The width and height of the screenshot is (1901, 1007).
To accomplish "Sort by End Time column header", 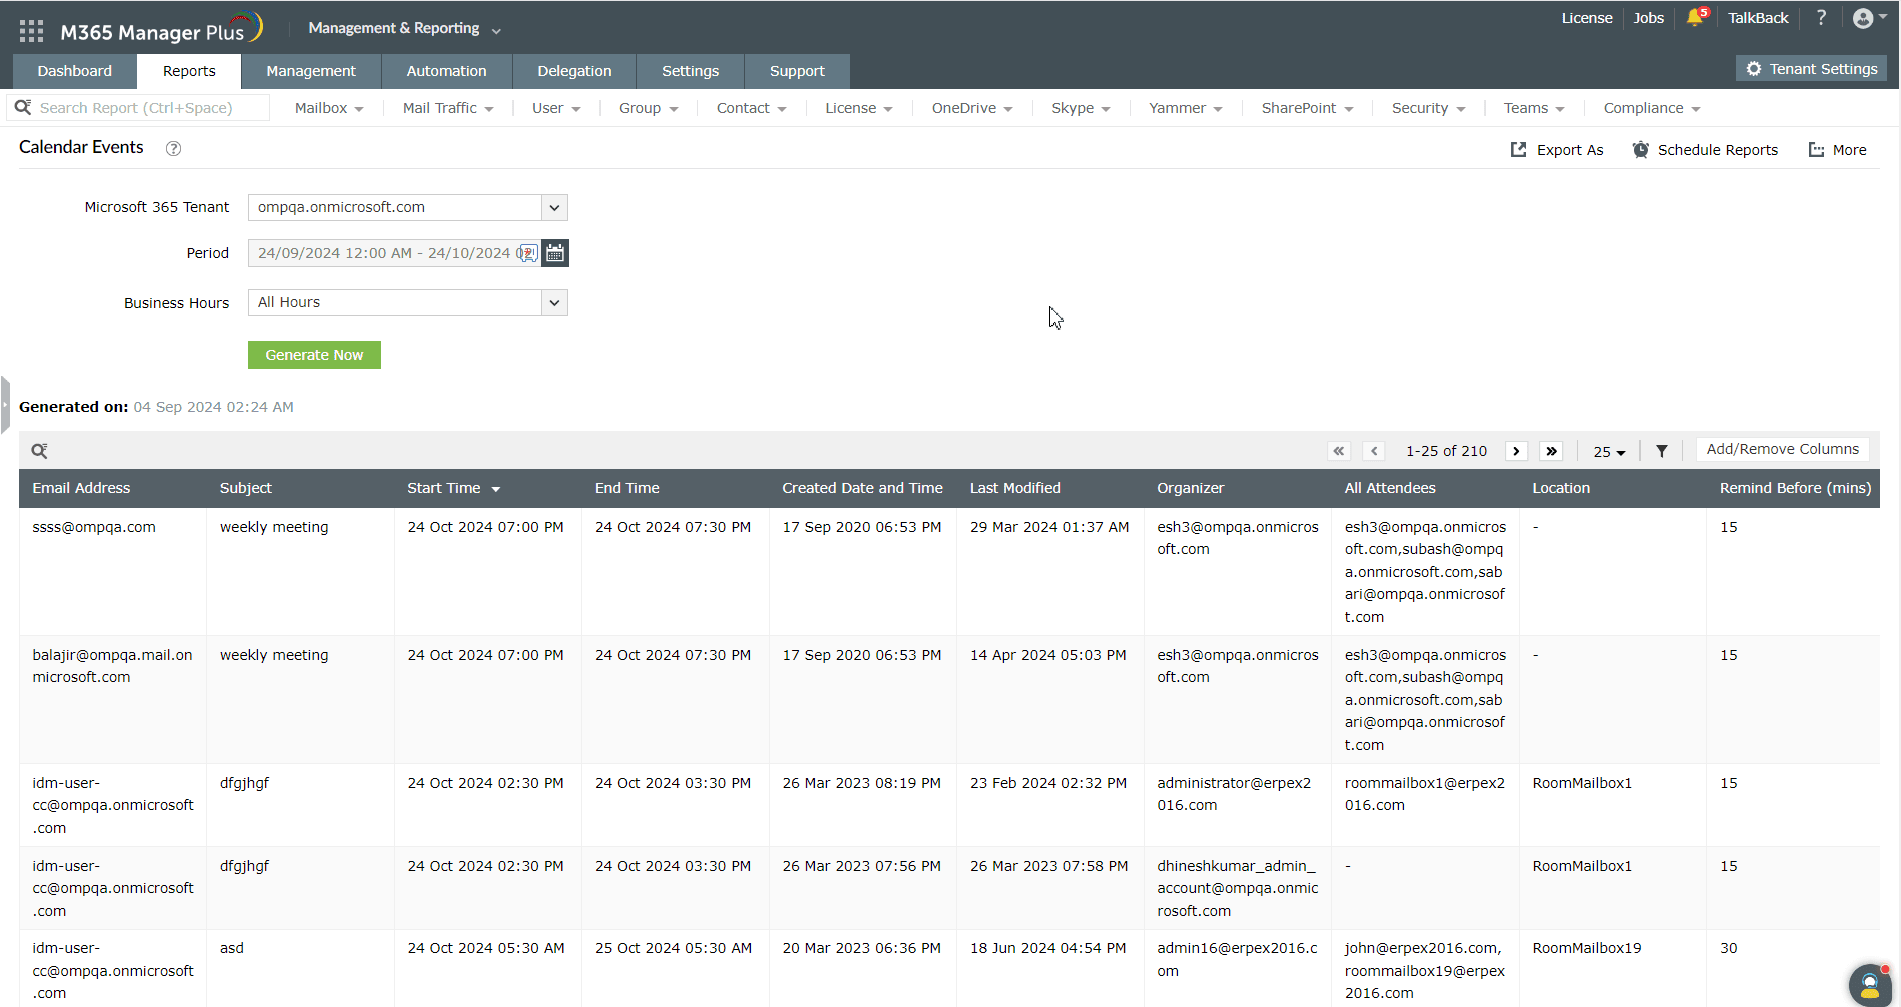I will pyautogui.click(x=627, y=488).
